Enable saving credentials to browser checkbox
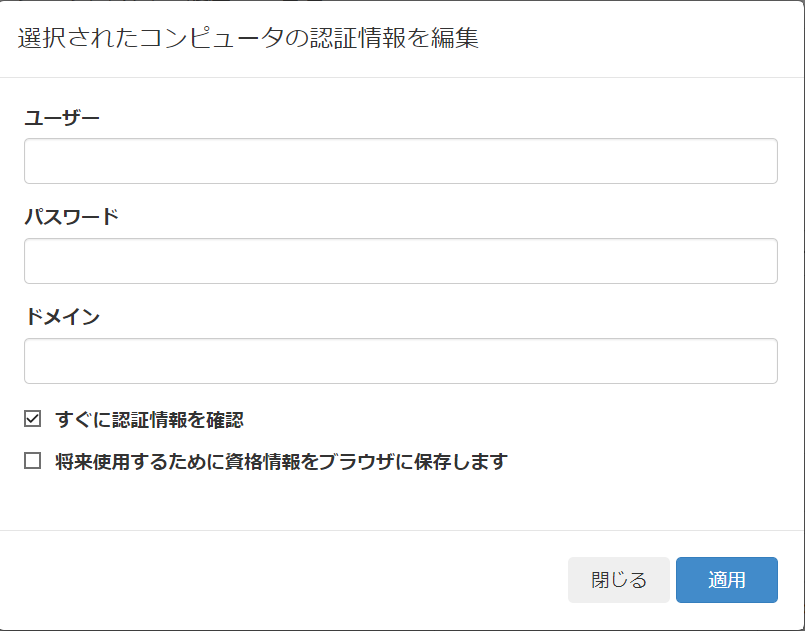 (x=32, y=461)
